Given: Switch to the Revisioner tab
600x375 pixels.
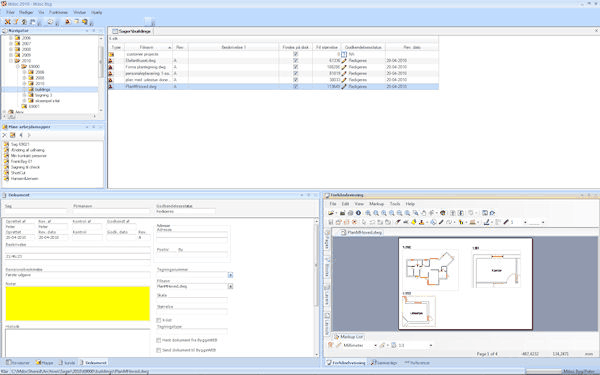Looking at the screenshot, I should pos(17,362).
